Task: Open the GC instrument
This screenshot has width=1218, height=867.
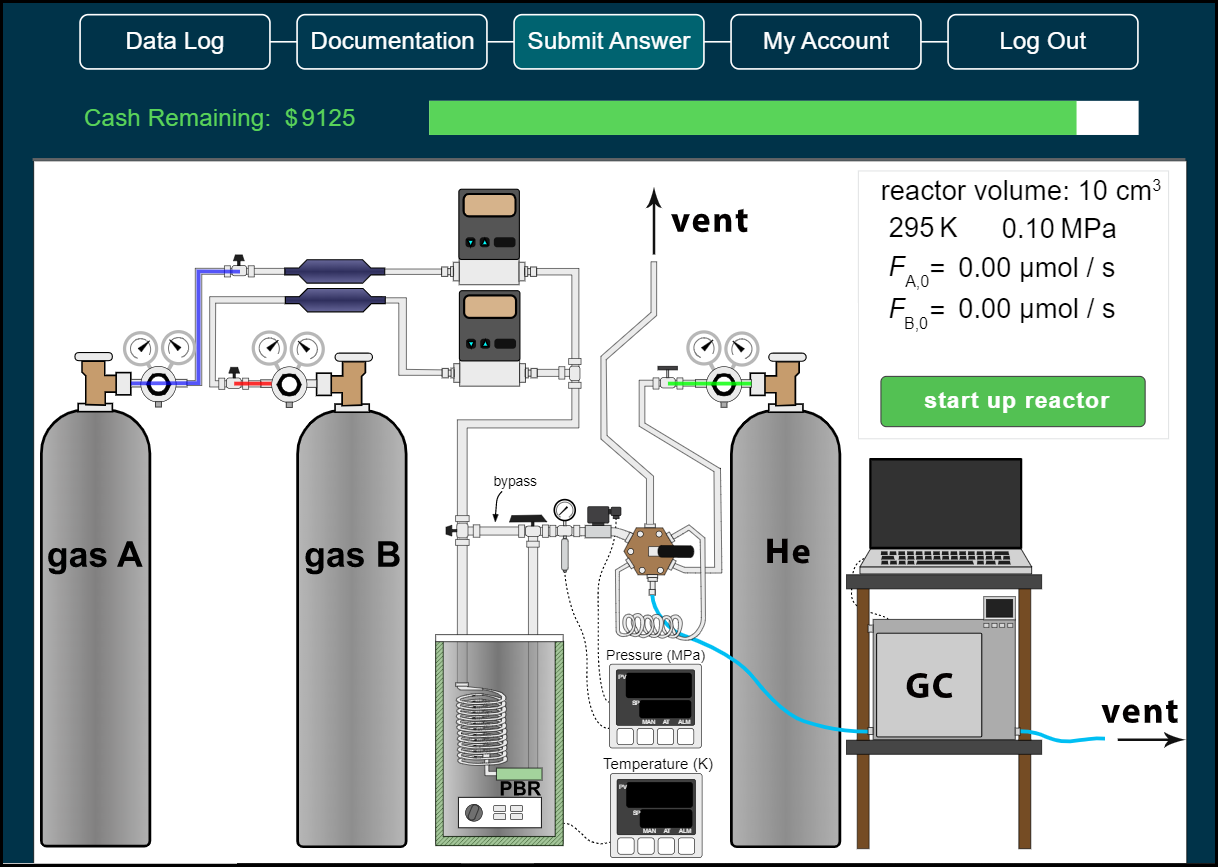Action: click(x=930, y=685)
